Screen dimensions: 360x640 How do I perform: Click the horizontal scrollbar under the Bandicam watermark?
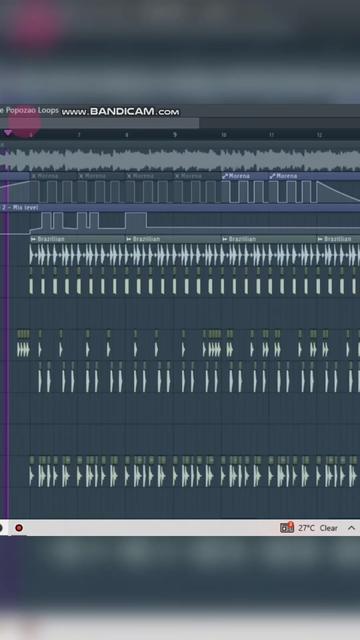(x=100, y=123)
